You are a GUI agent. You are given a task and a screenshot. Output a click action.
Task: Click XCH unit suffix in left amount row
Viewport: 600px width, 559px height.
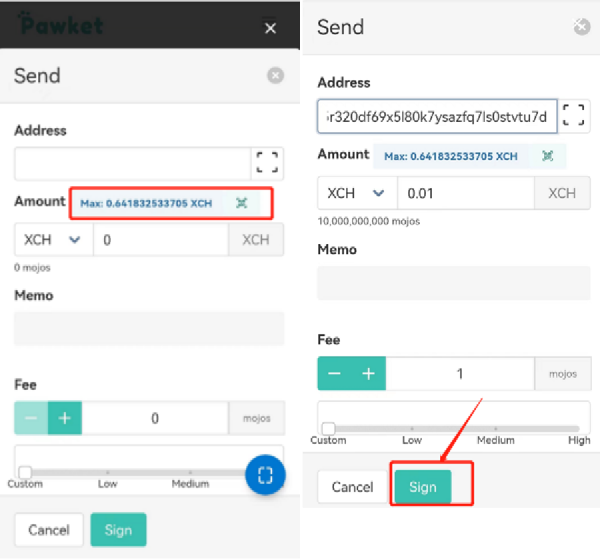tap(256, 240)
